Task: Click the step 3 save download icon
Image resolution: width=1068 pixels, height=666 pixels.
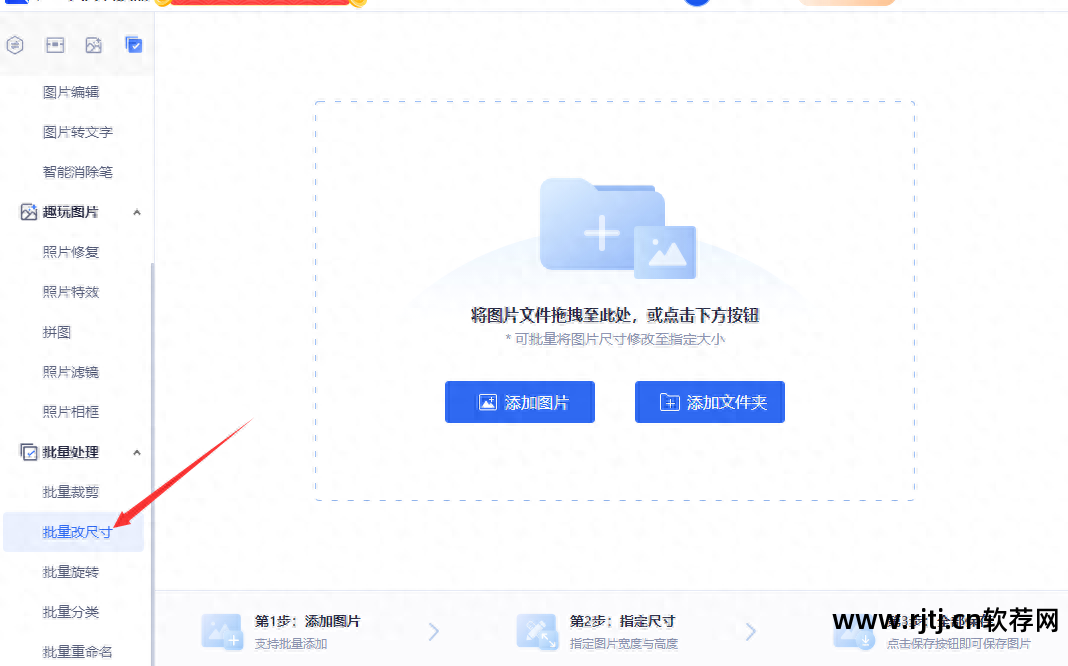Action: (x=853, y=631)
